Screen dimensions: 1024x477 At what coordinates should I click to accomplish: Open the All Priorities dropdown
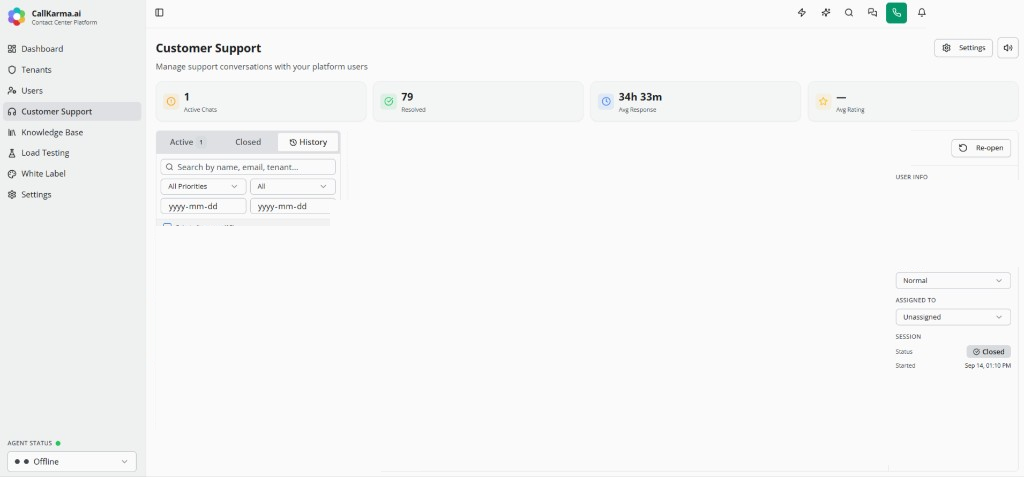[x=203, y=186]
